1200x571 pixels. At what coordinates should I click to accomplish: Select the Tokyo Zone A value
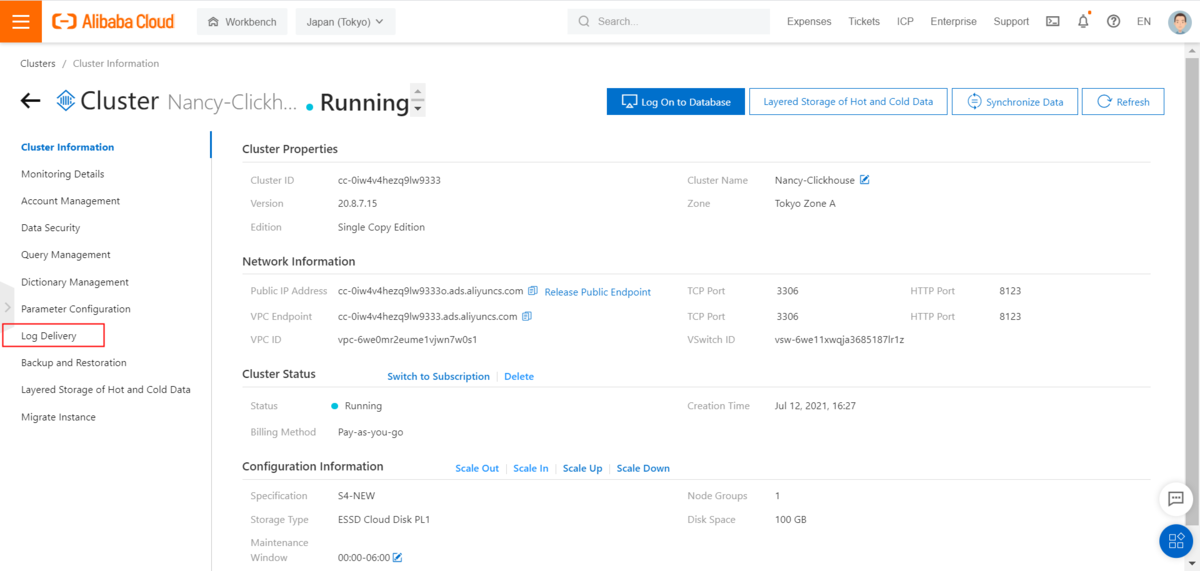pos(805,203)
